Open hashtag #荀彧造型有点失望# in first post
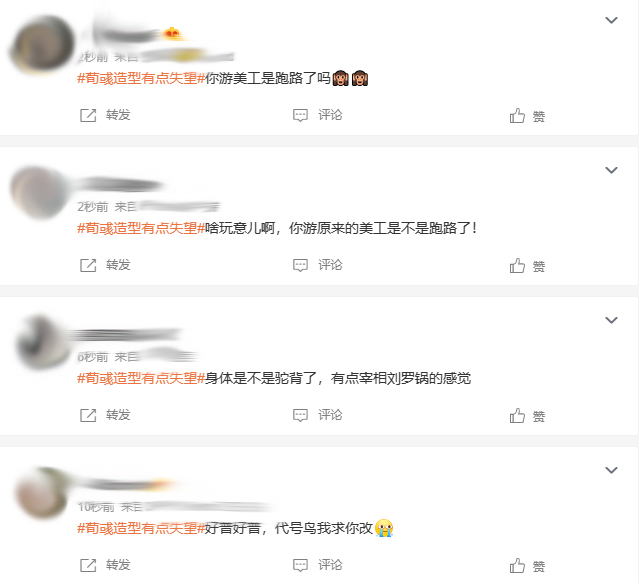The height and width of the screenshot is (583, 639). pos(141,78)
